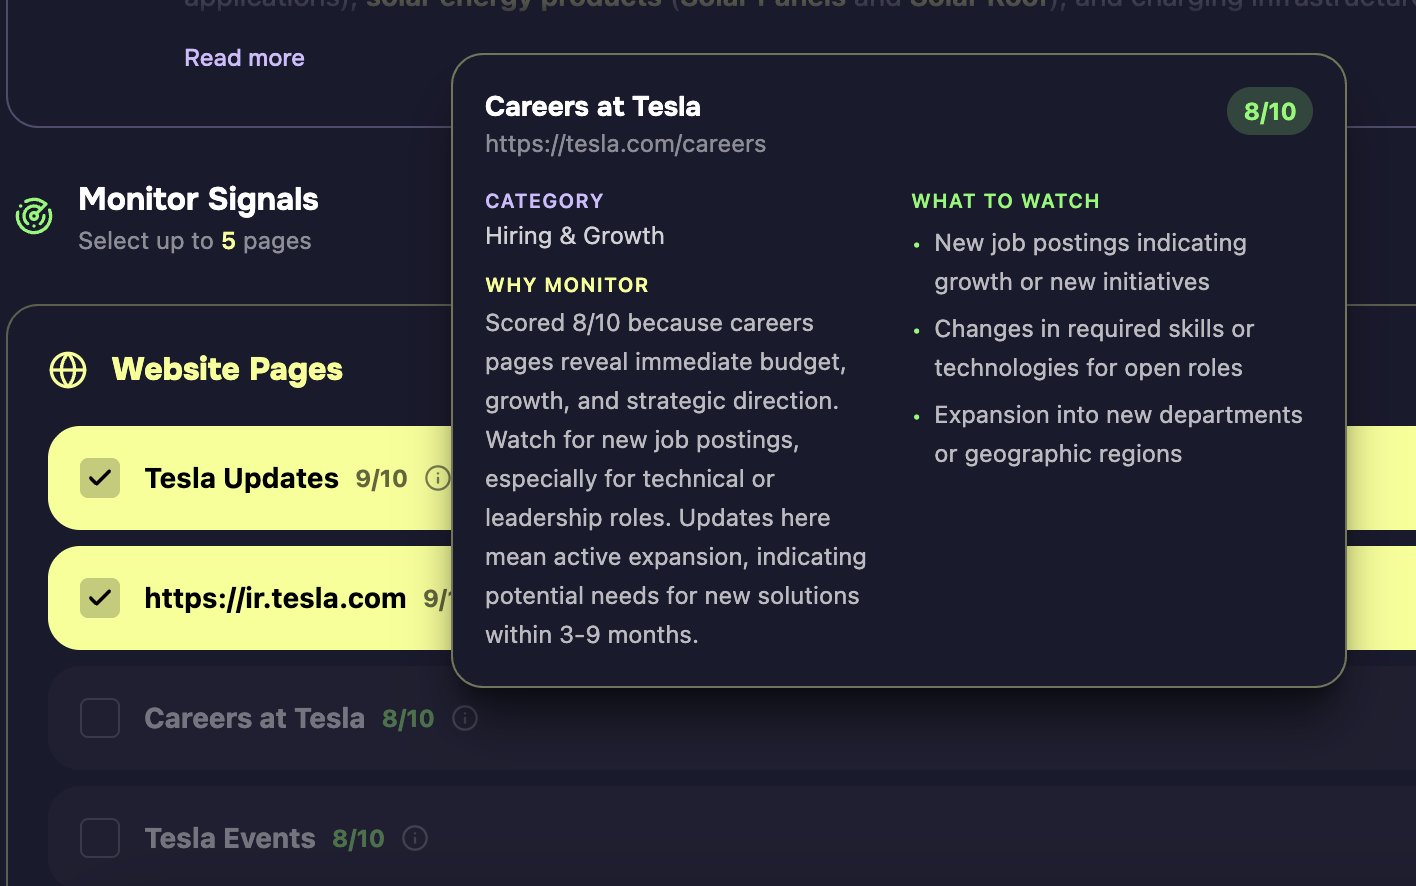Image resolution: width=1416 pixels, height=886 pixels.
Task: Click the Website Pages section heading
Action: (x=227, y=370)
